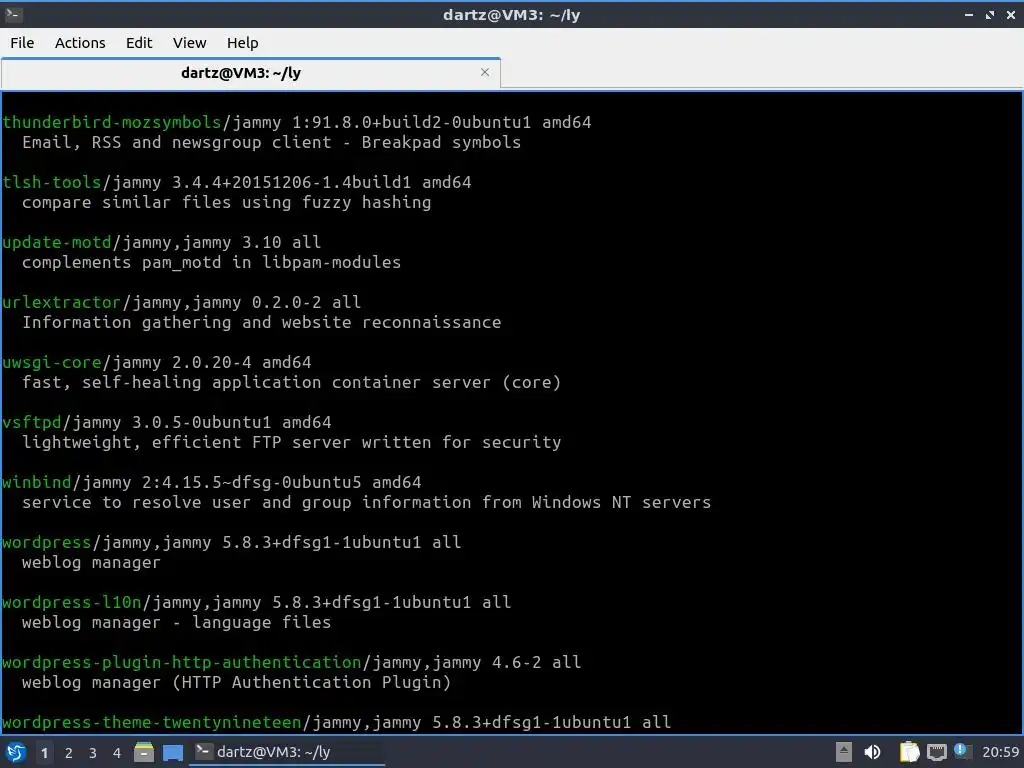Click the update-motd package name
Image resolution: width=1024 pixels, height=768 pixels.
pos(57,242)
